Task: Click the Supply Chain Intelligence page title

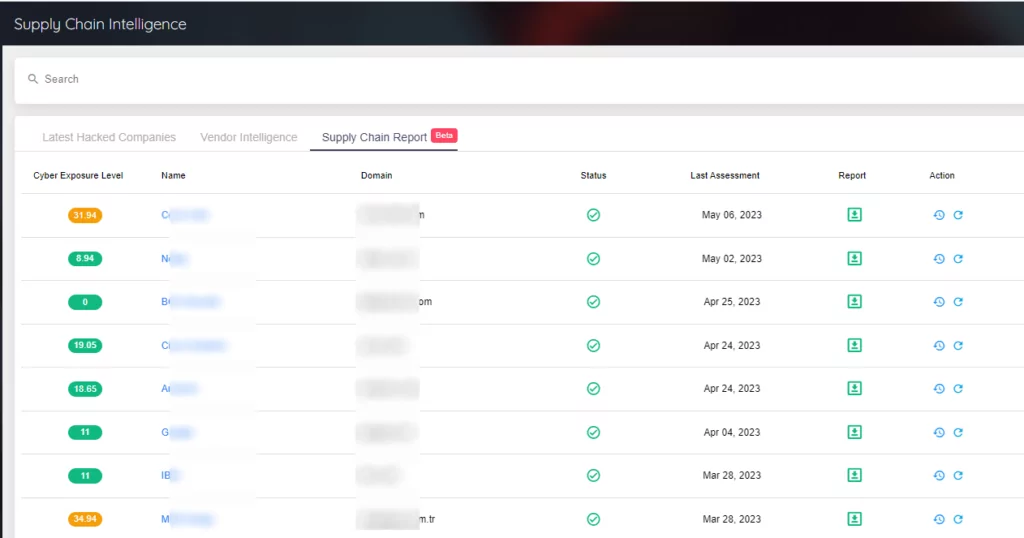Action: (x=100, y=24)
